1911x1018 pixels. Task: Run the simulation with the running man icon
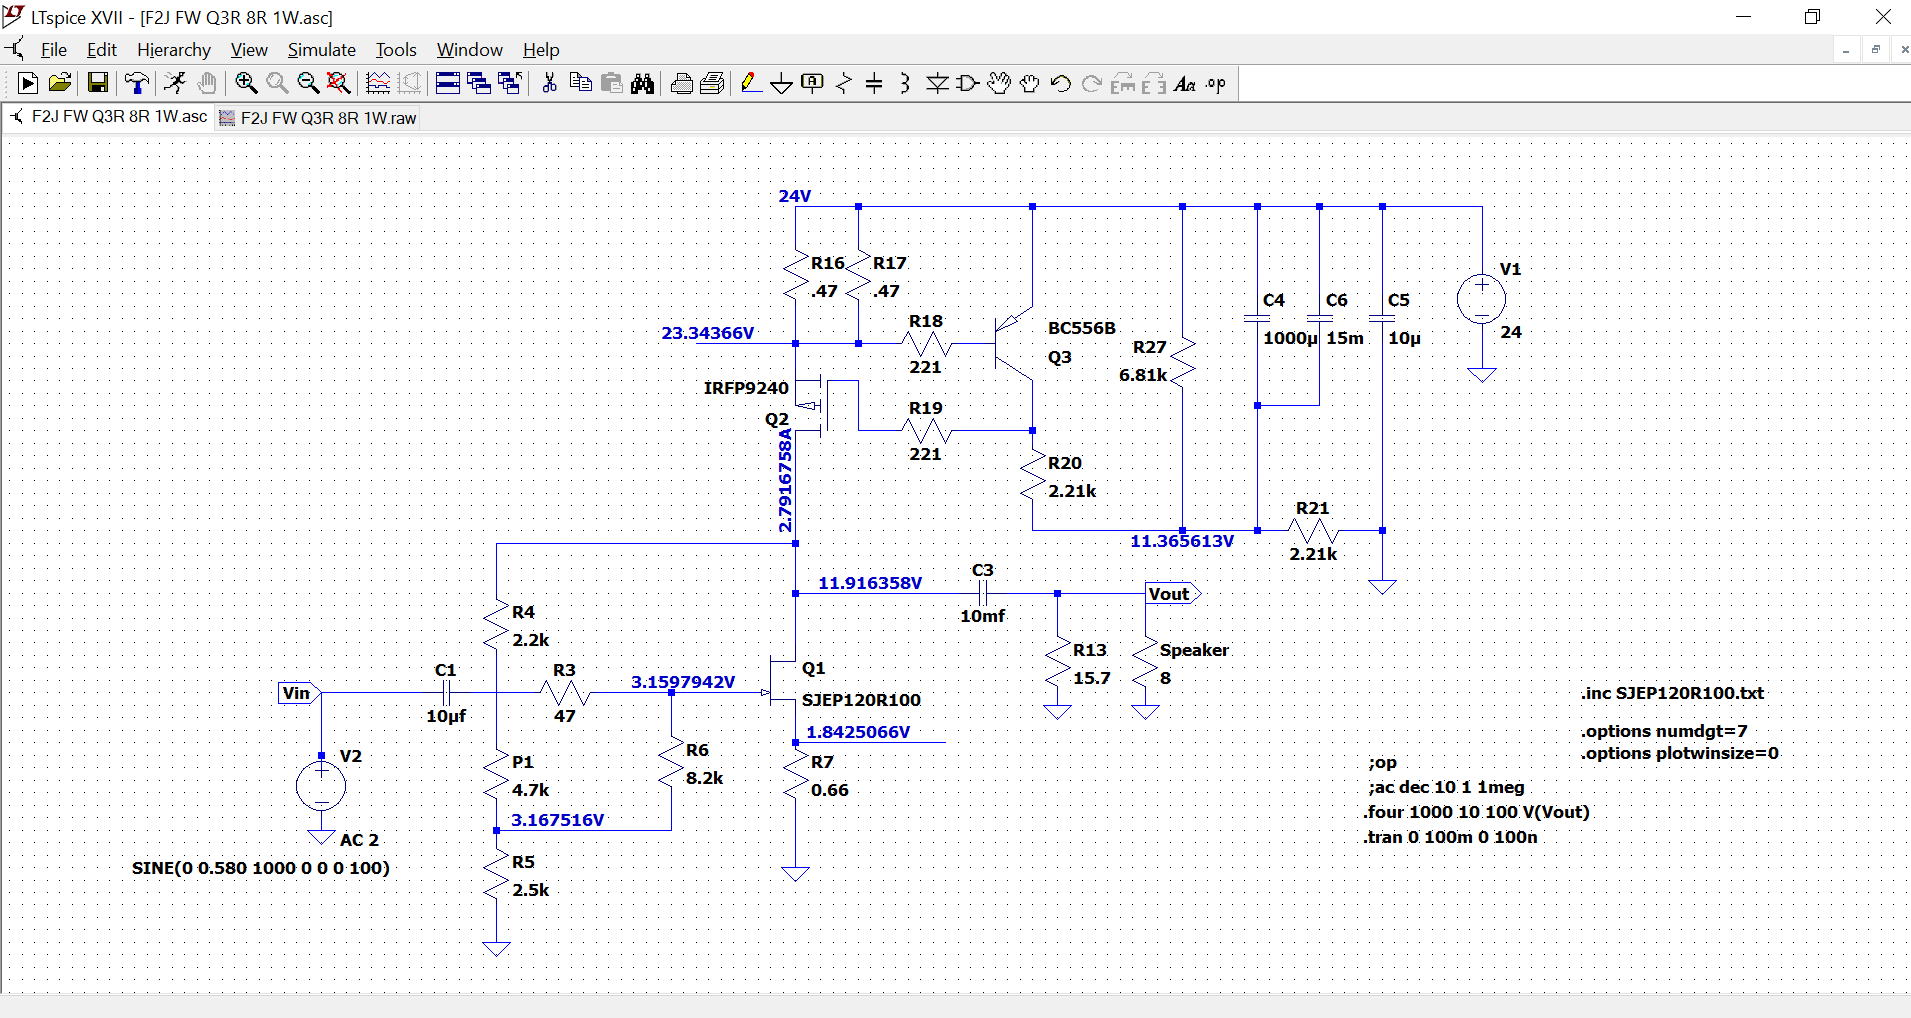click(175, 84)
